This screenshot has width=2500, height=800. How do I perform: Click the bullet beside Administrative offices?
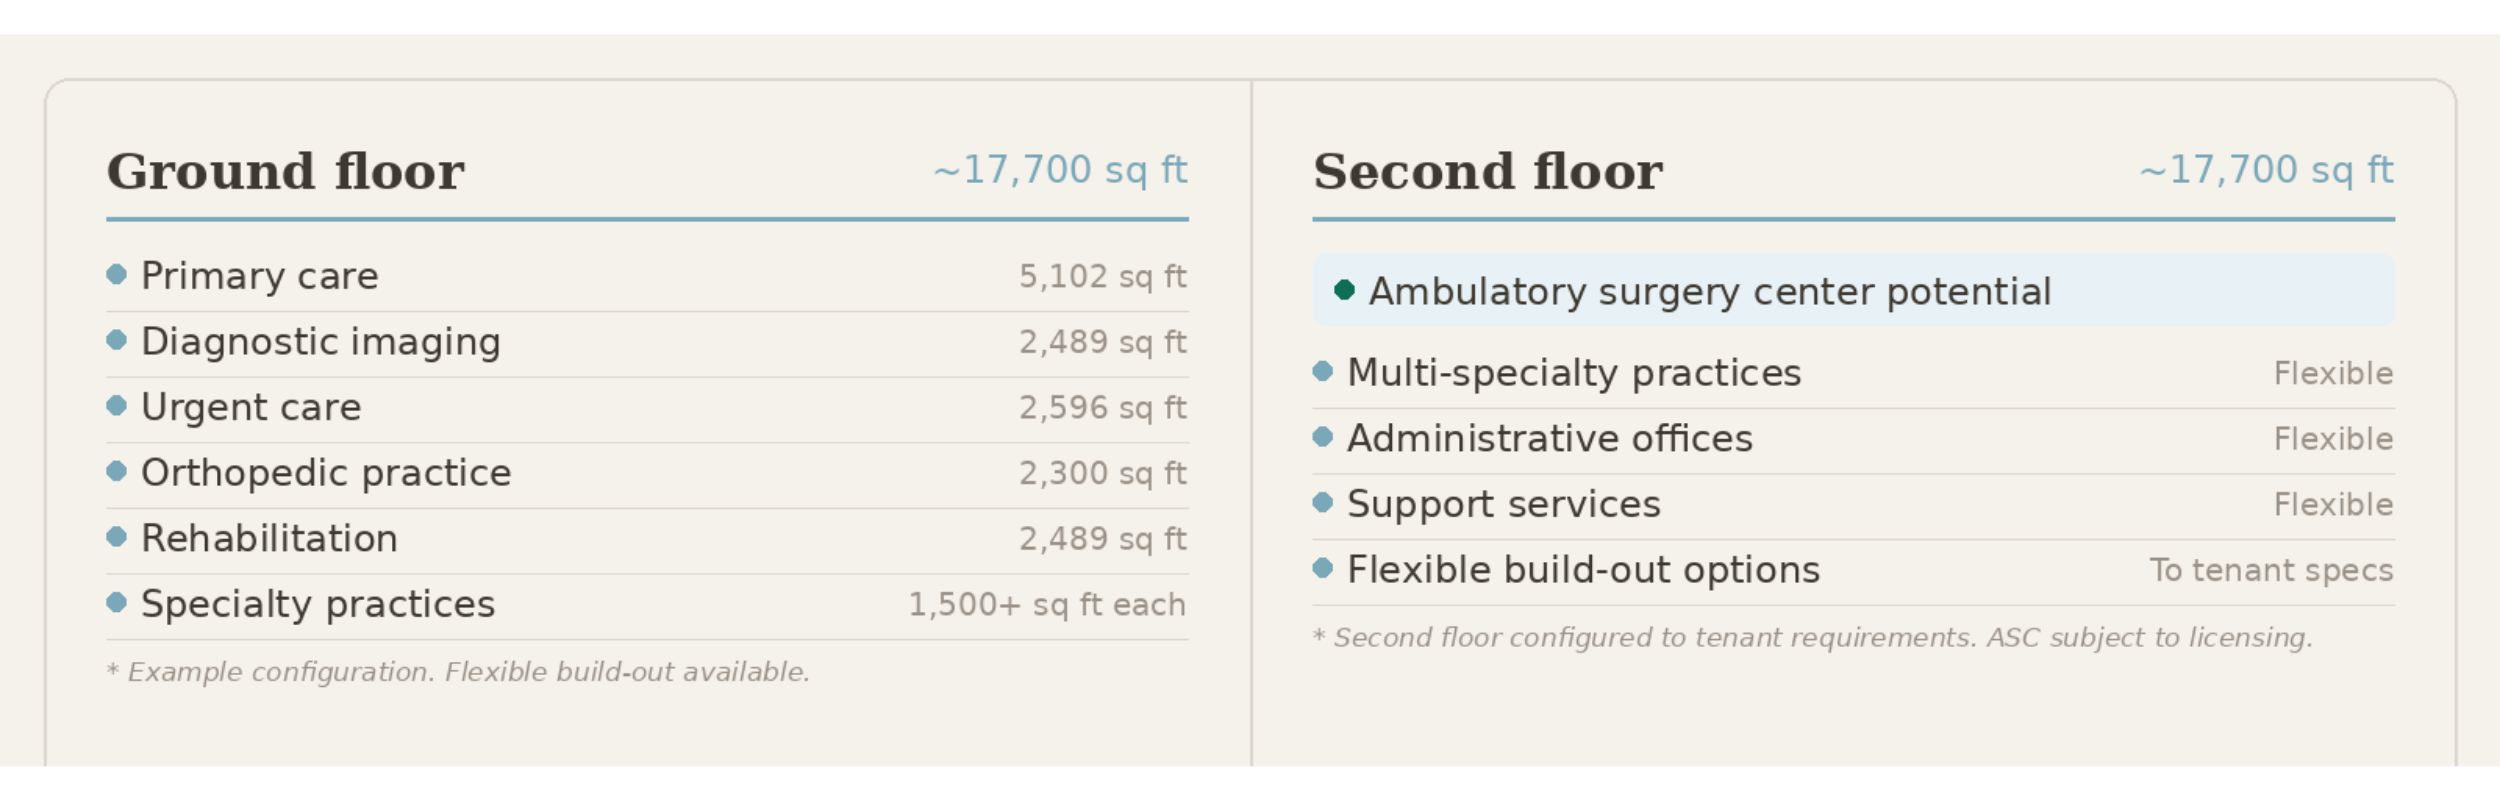click(1323, 437)
